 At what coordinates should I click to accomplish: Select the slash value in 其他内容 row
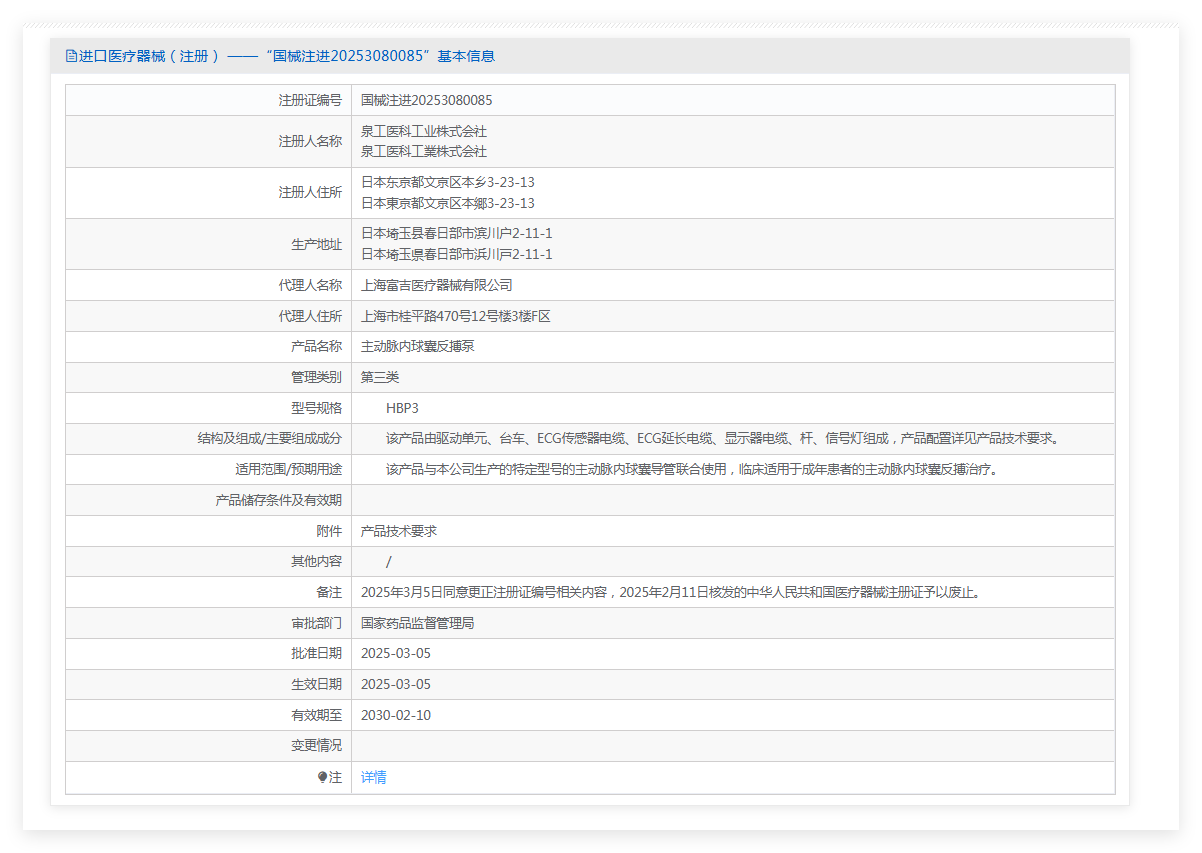[x=389, y=562]
